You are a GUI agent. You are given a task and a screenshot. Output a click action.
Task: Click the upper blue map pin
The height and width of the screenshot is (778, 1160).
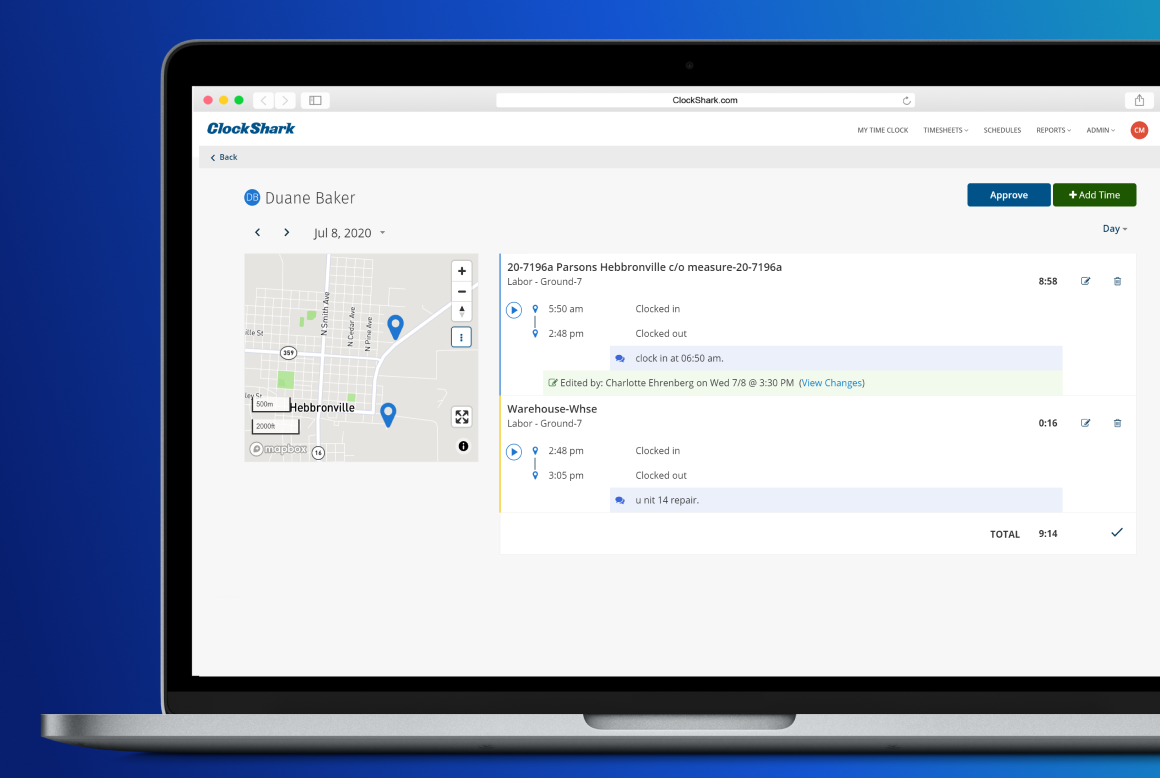[396, 326]
